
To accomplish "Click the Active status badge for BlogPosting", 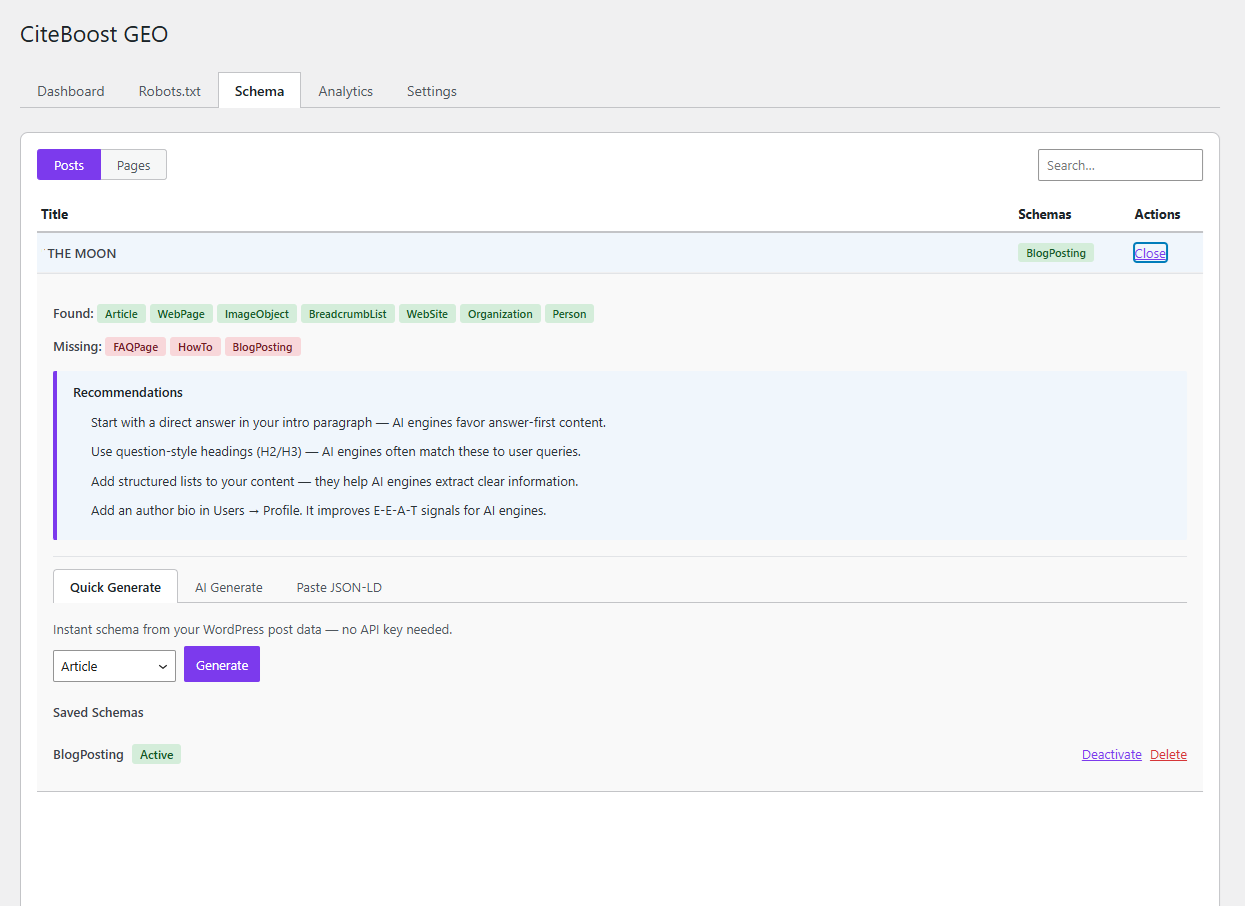I will 156,754.
